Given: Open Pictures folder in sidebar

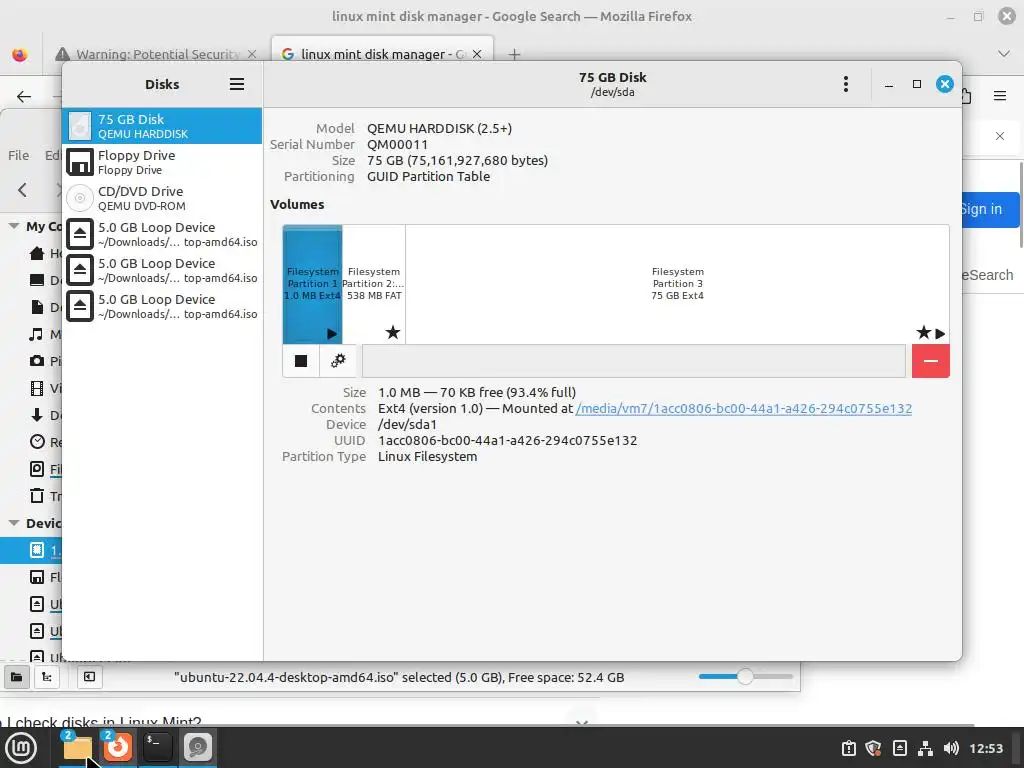Looking at the screenshot, I should 45,361.
